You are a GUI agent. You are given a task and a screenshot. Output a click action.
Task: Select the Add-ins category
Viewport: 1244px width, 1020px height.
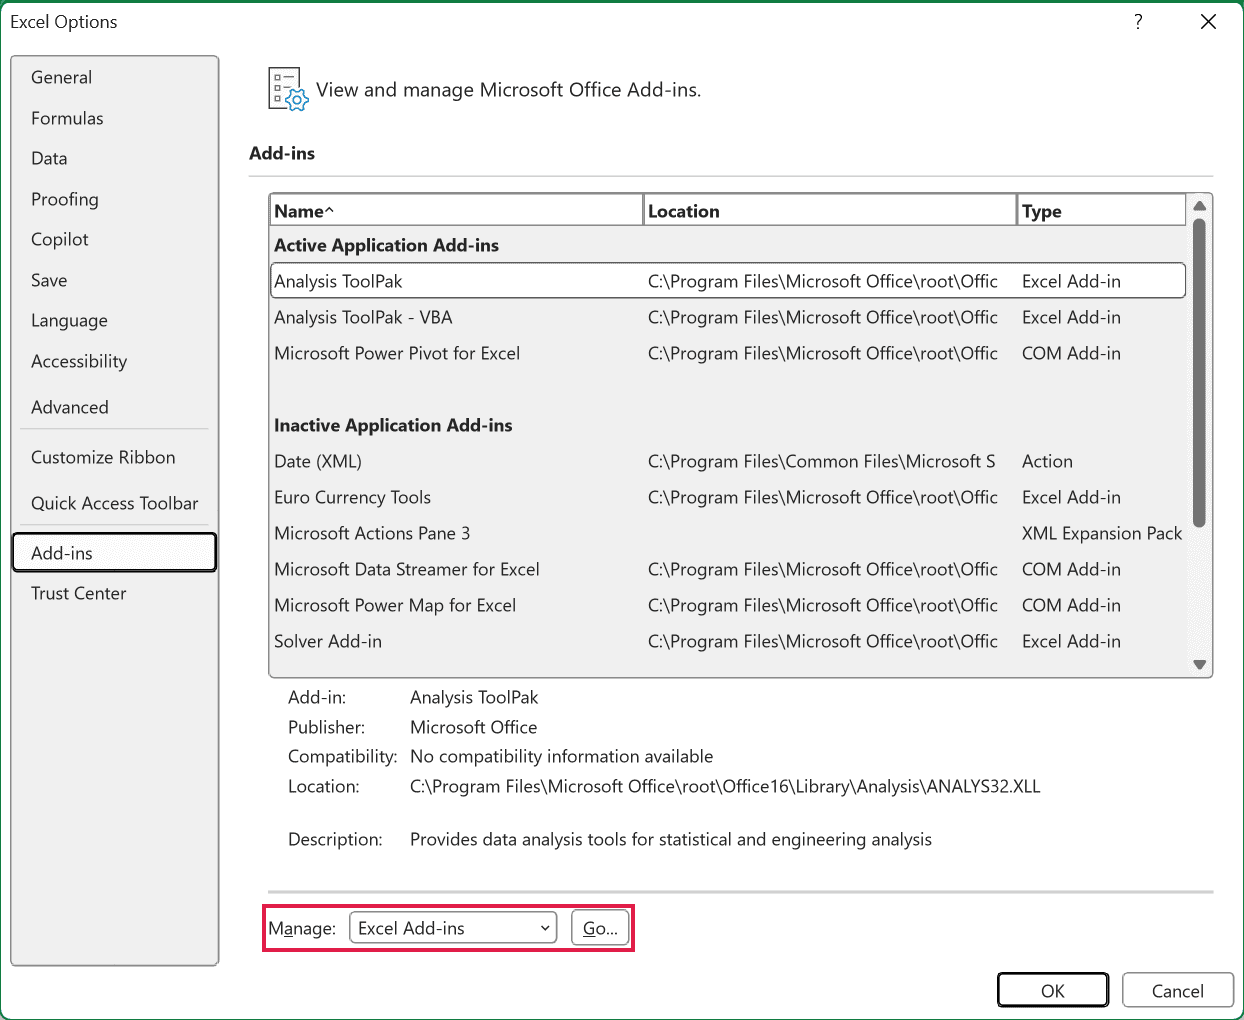point(114,553)
